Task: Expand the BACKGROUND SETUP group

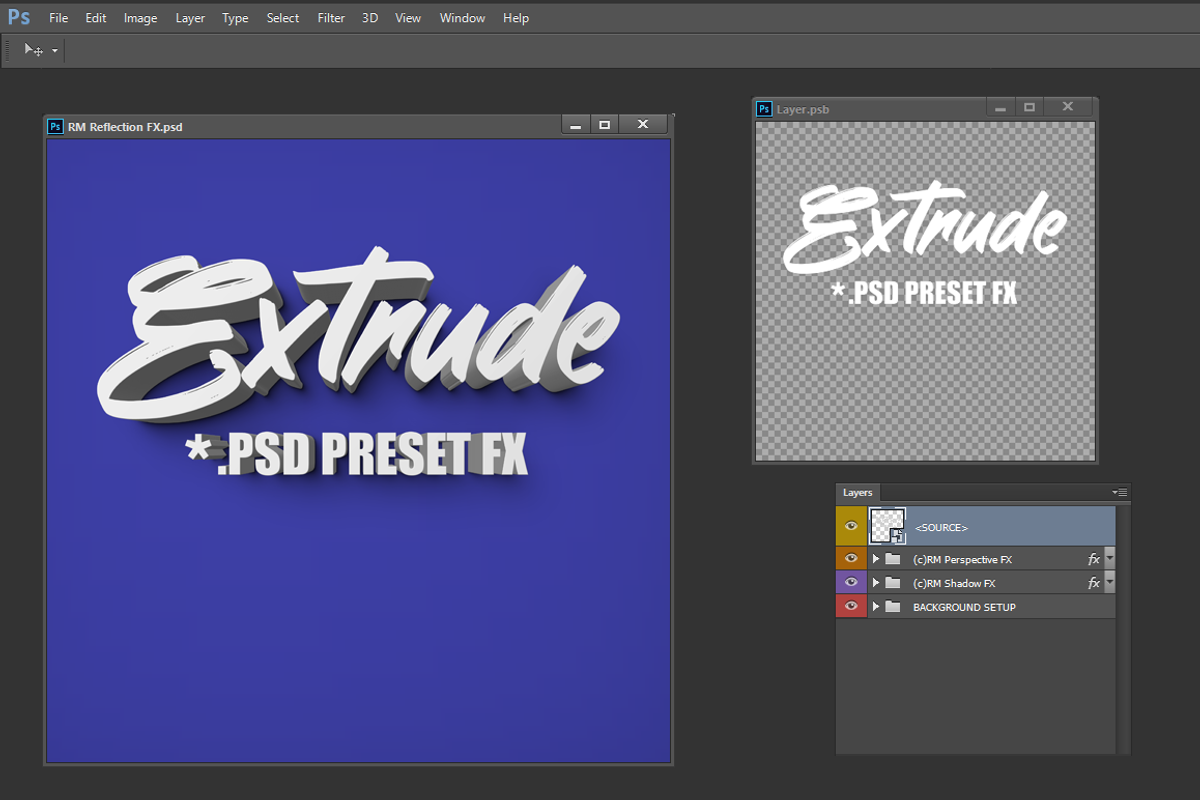Action: (x=876, y=607)
